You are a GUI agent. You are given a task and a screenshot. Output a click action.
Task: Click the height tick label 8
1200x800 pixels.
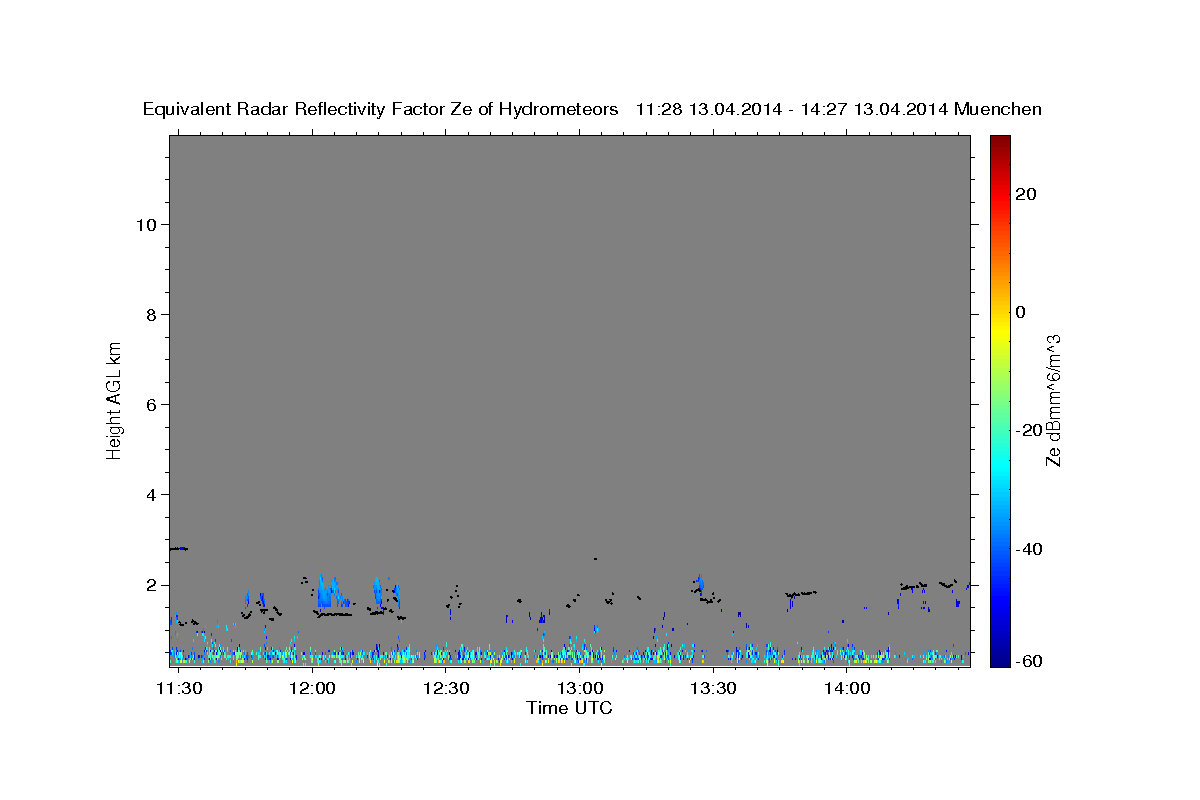[153, 315]
